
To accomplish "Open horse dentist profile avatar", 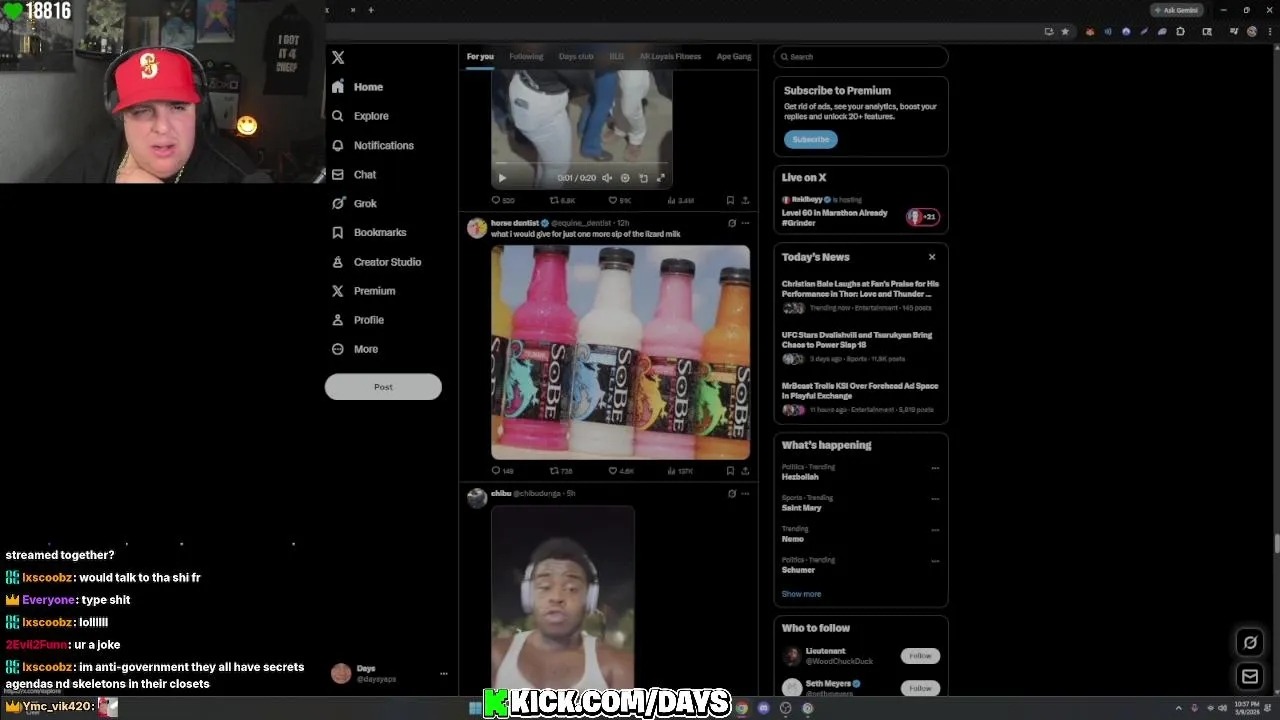I will coord(477,228).
